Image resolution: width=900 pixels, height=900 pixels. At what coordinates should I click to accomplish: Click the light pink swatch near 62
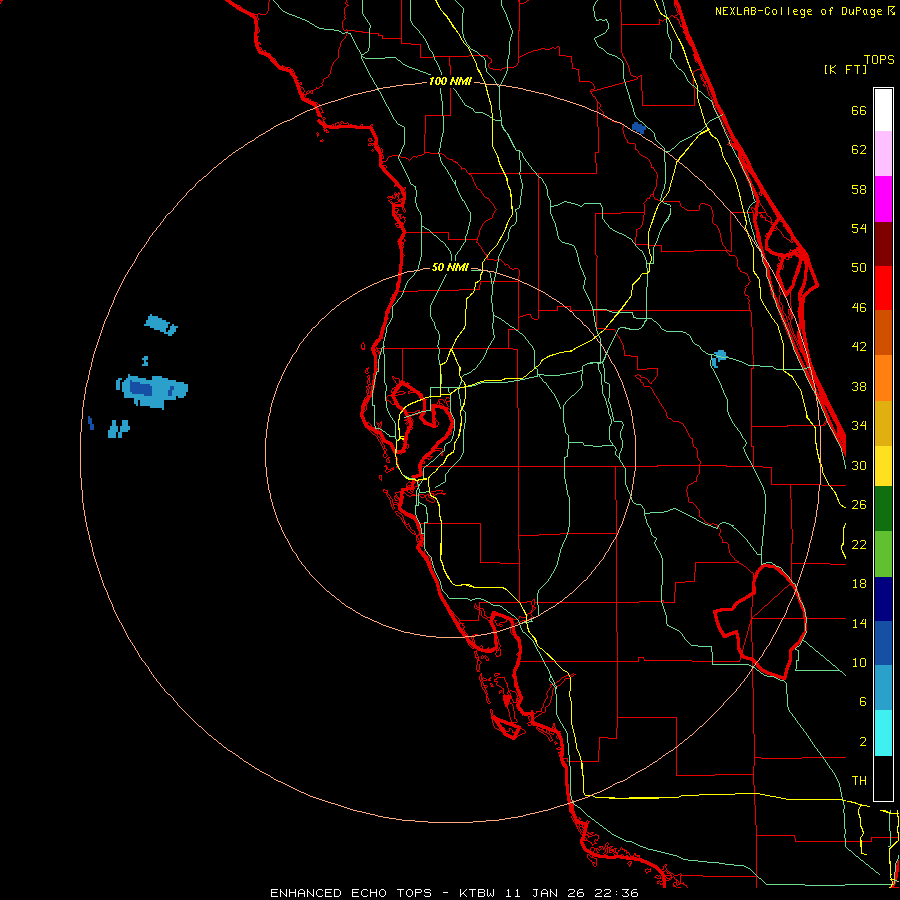883,154
